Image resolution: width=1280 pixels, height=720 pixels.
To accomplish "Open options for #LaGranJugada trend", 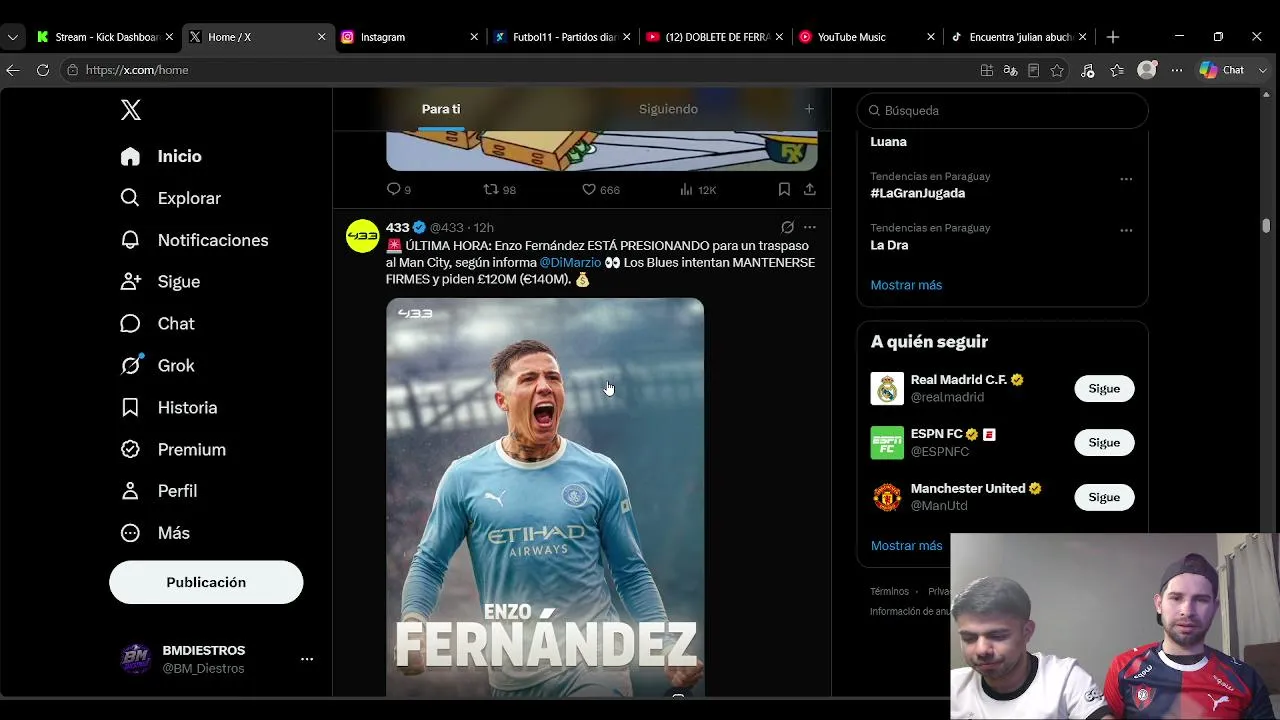I will pyautogui.click(x=1126, y=179).
